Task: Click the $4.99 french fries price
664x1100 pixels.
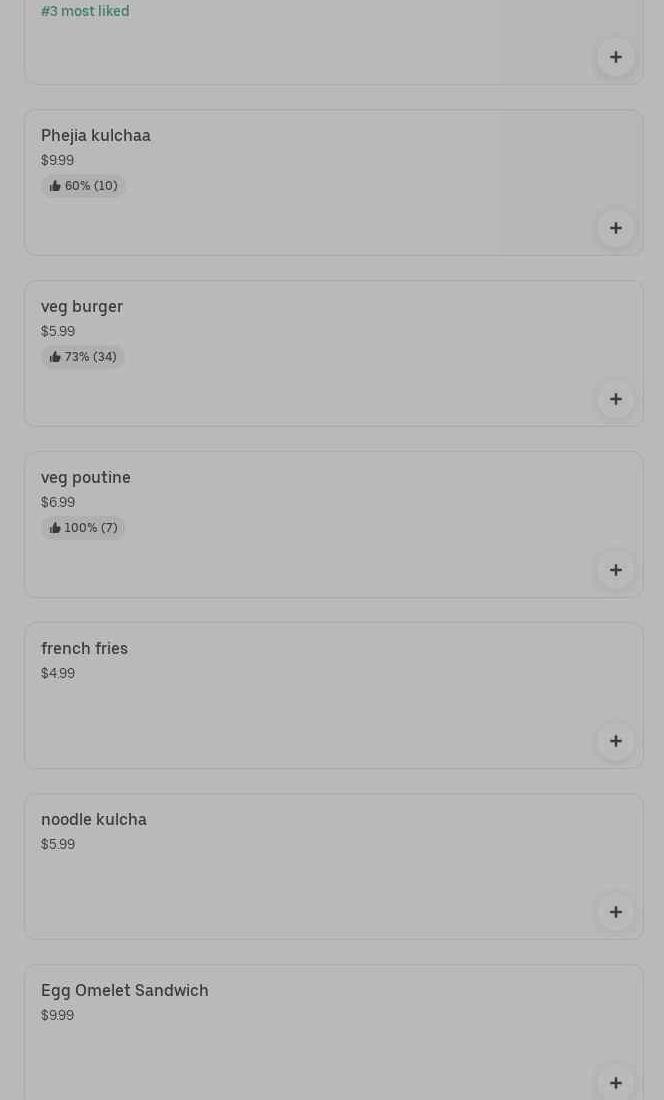Action: tap(58, 674)
